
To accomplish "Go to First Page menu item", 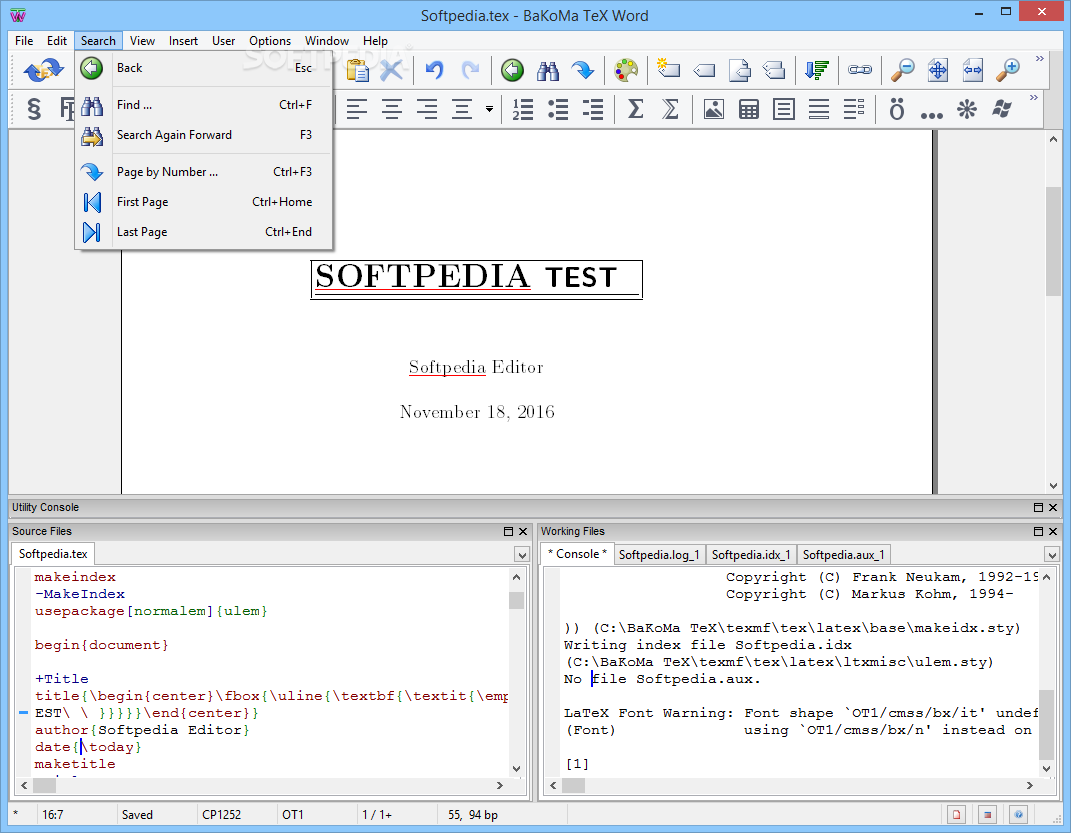I will coord(204,201).
